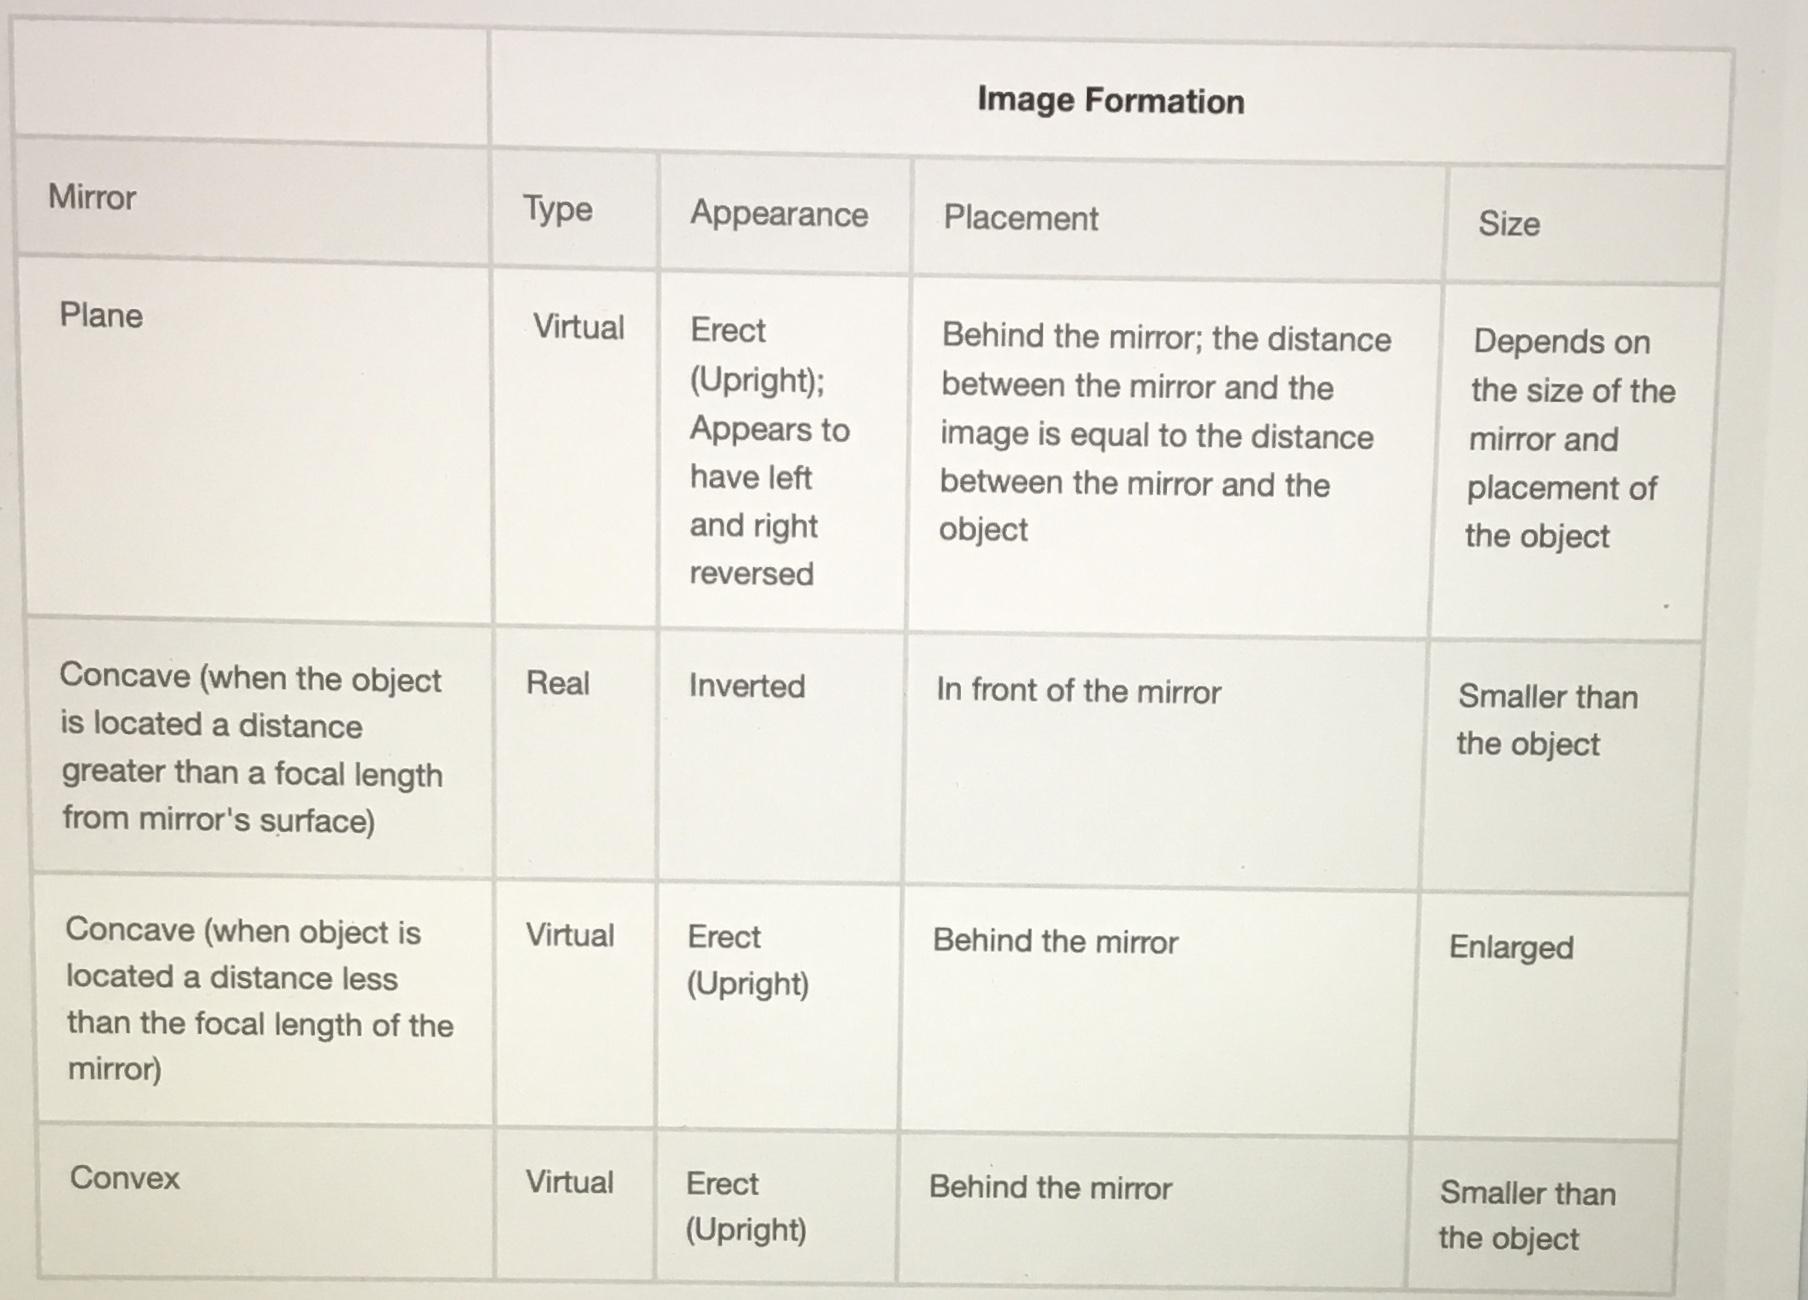Click Convex row's 'Behind the mirror' cell

click(1050, 1188)
